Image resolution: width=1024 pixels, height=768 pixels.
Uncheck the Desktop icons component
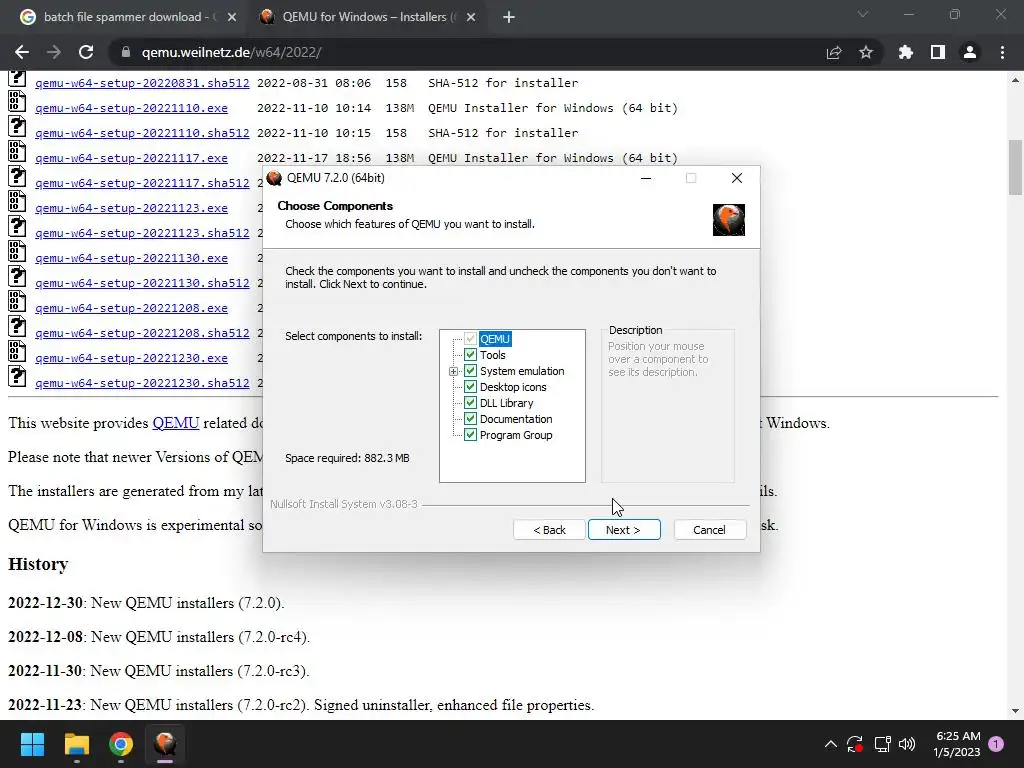470,387
